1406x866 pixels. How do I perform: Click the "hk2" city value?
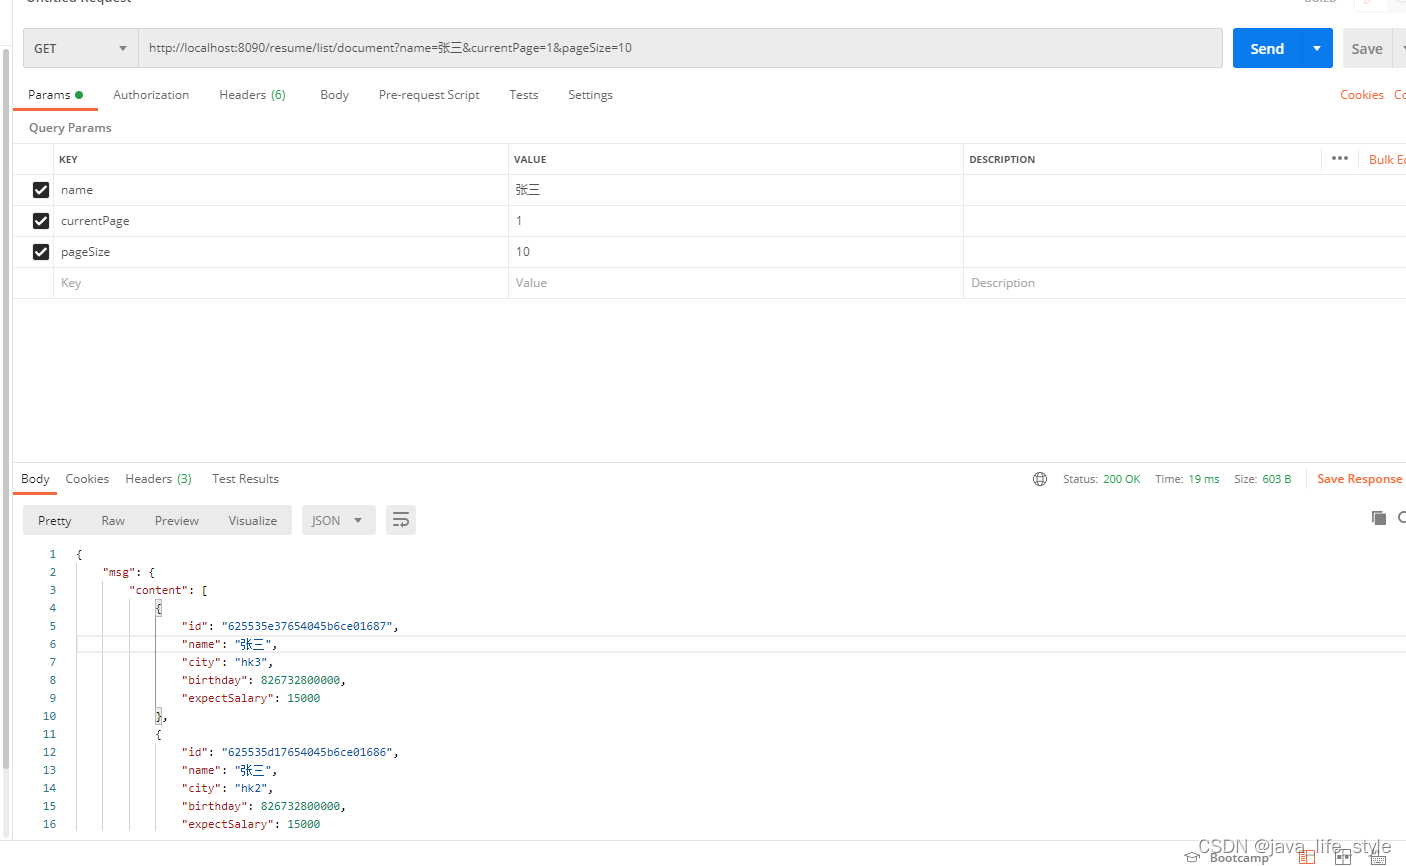251,788
